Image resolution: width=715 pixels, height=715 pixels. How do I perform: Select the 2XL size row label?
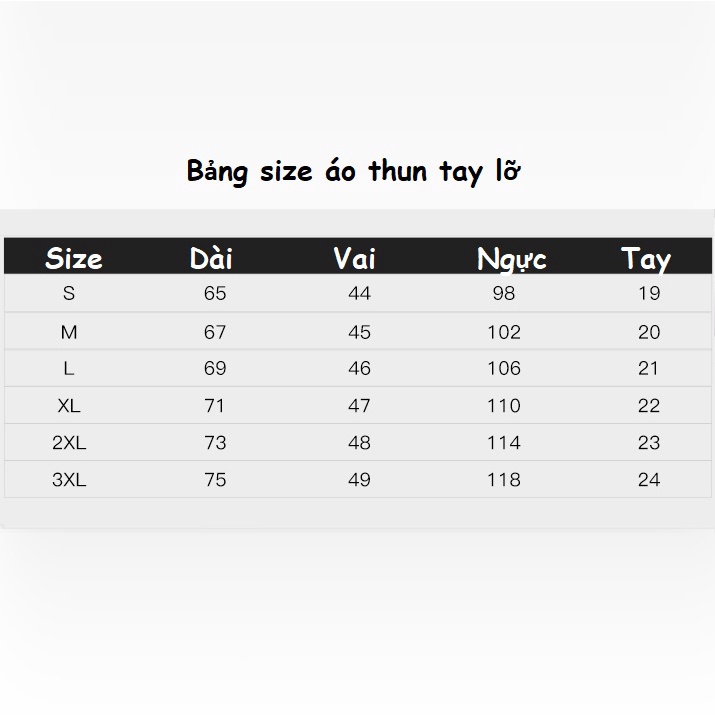click(x=69, y=443)
